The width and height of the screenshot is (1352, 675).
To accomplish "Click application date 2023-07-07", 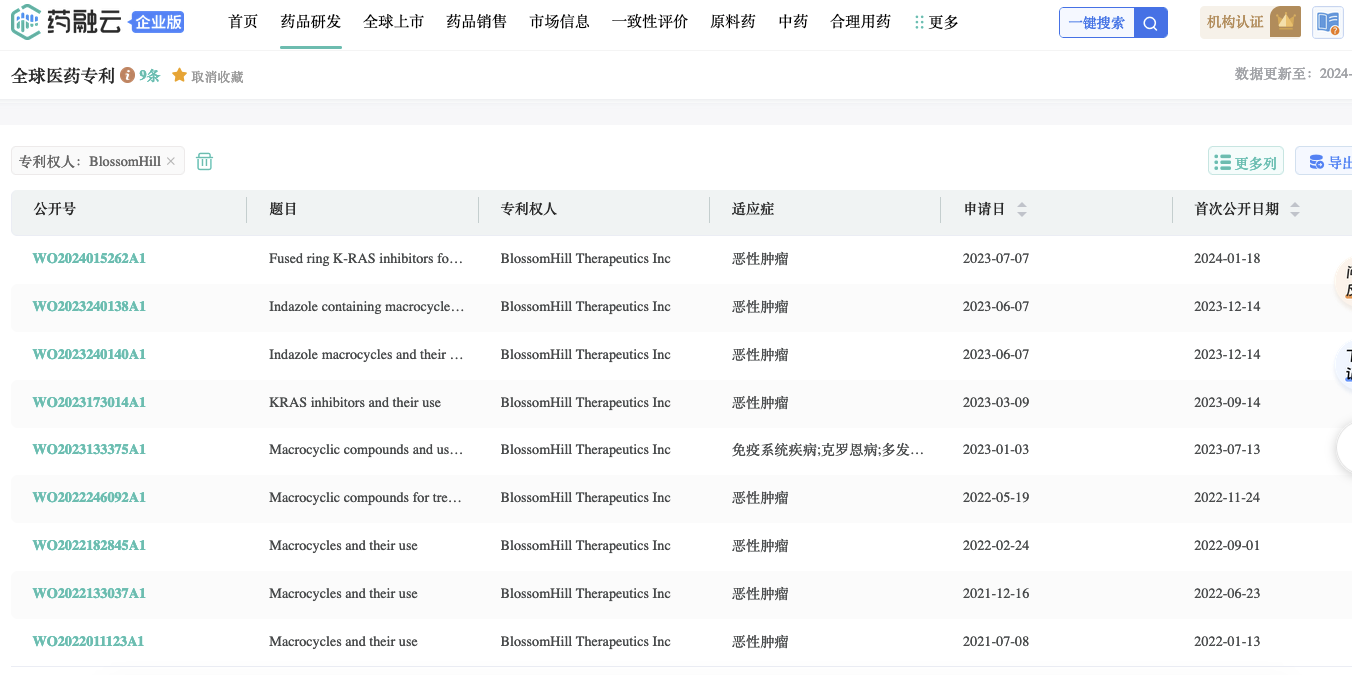I will (x=996, y=258).
